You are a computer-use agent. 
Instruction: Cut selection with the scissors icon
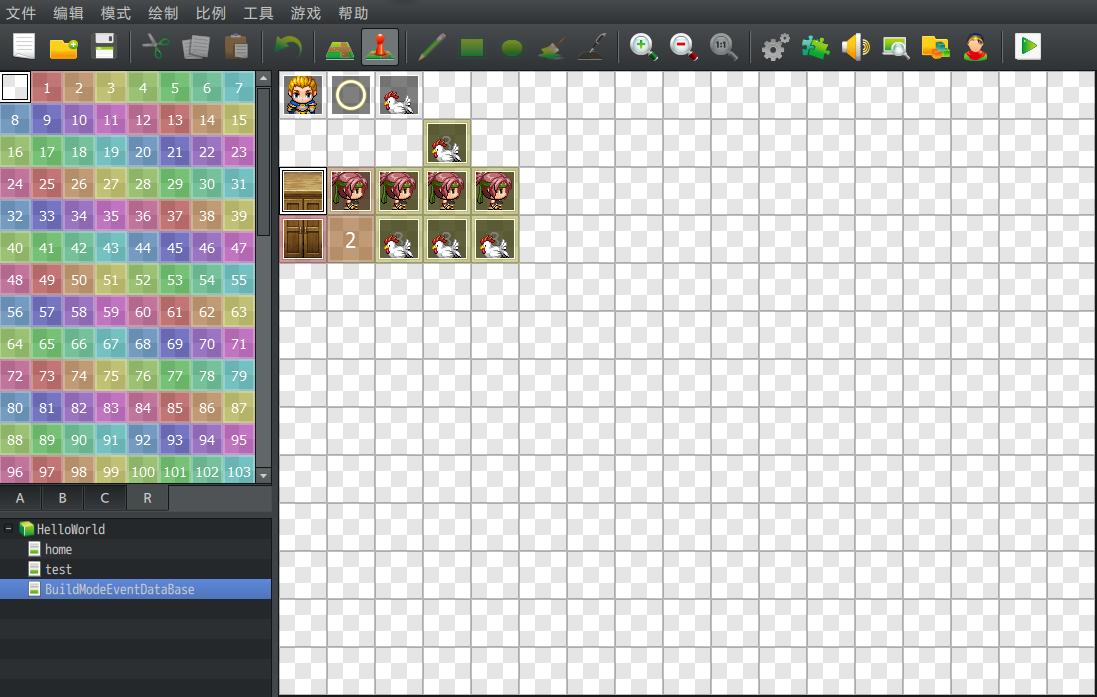(x=155, y=47)
